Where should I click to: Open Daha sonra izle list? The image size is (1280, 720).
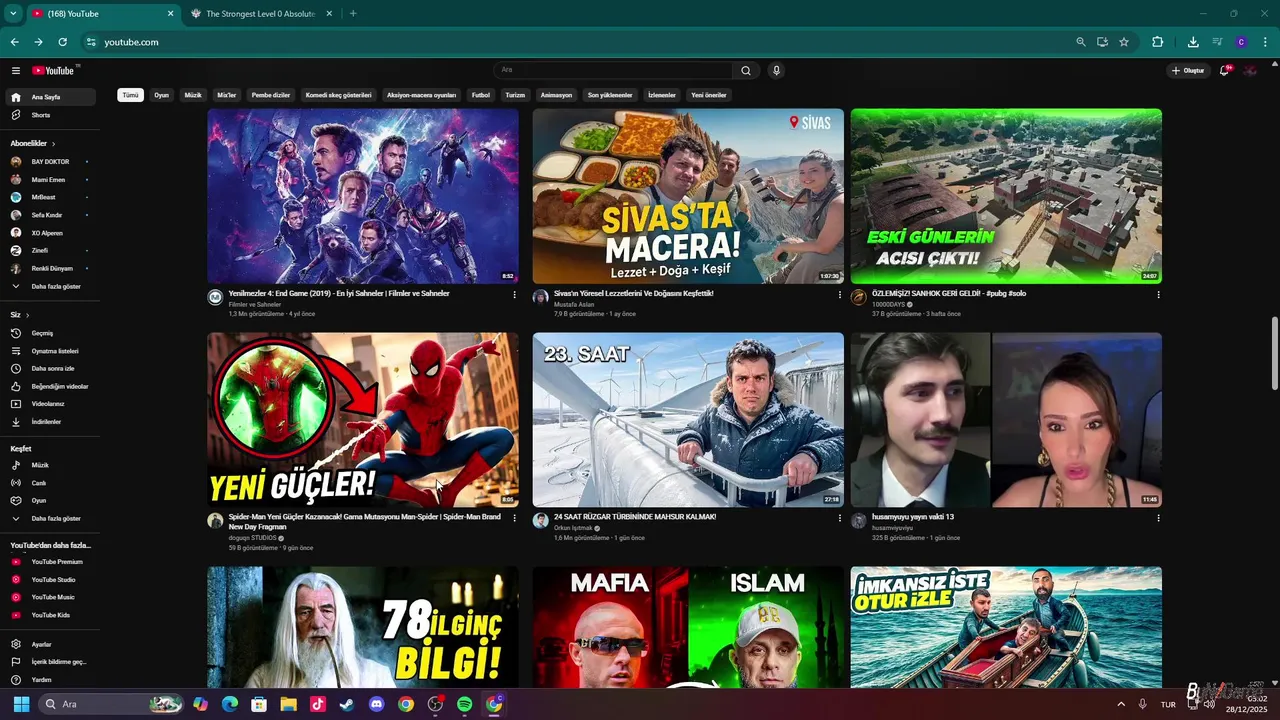[x=52, y=368]
